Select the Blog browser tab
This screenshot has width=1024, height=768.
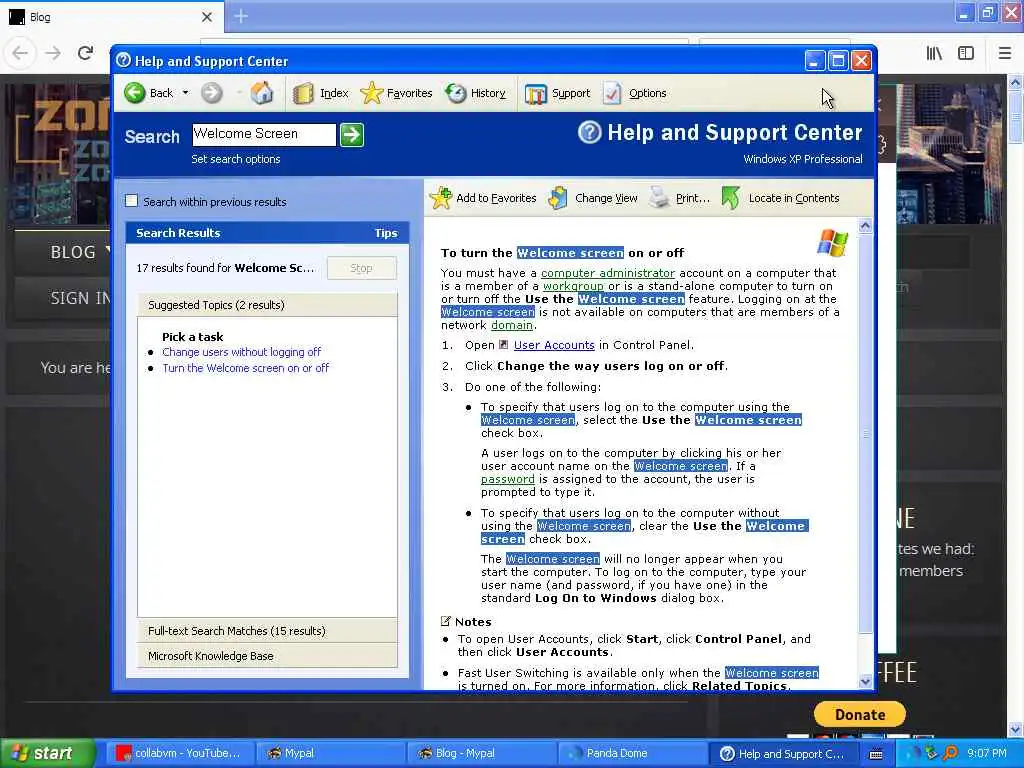[112, 17]
